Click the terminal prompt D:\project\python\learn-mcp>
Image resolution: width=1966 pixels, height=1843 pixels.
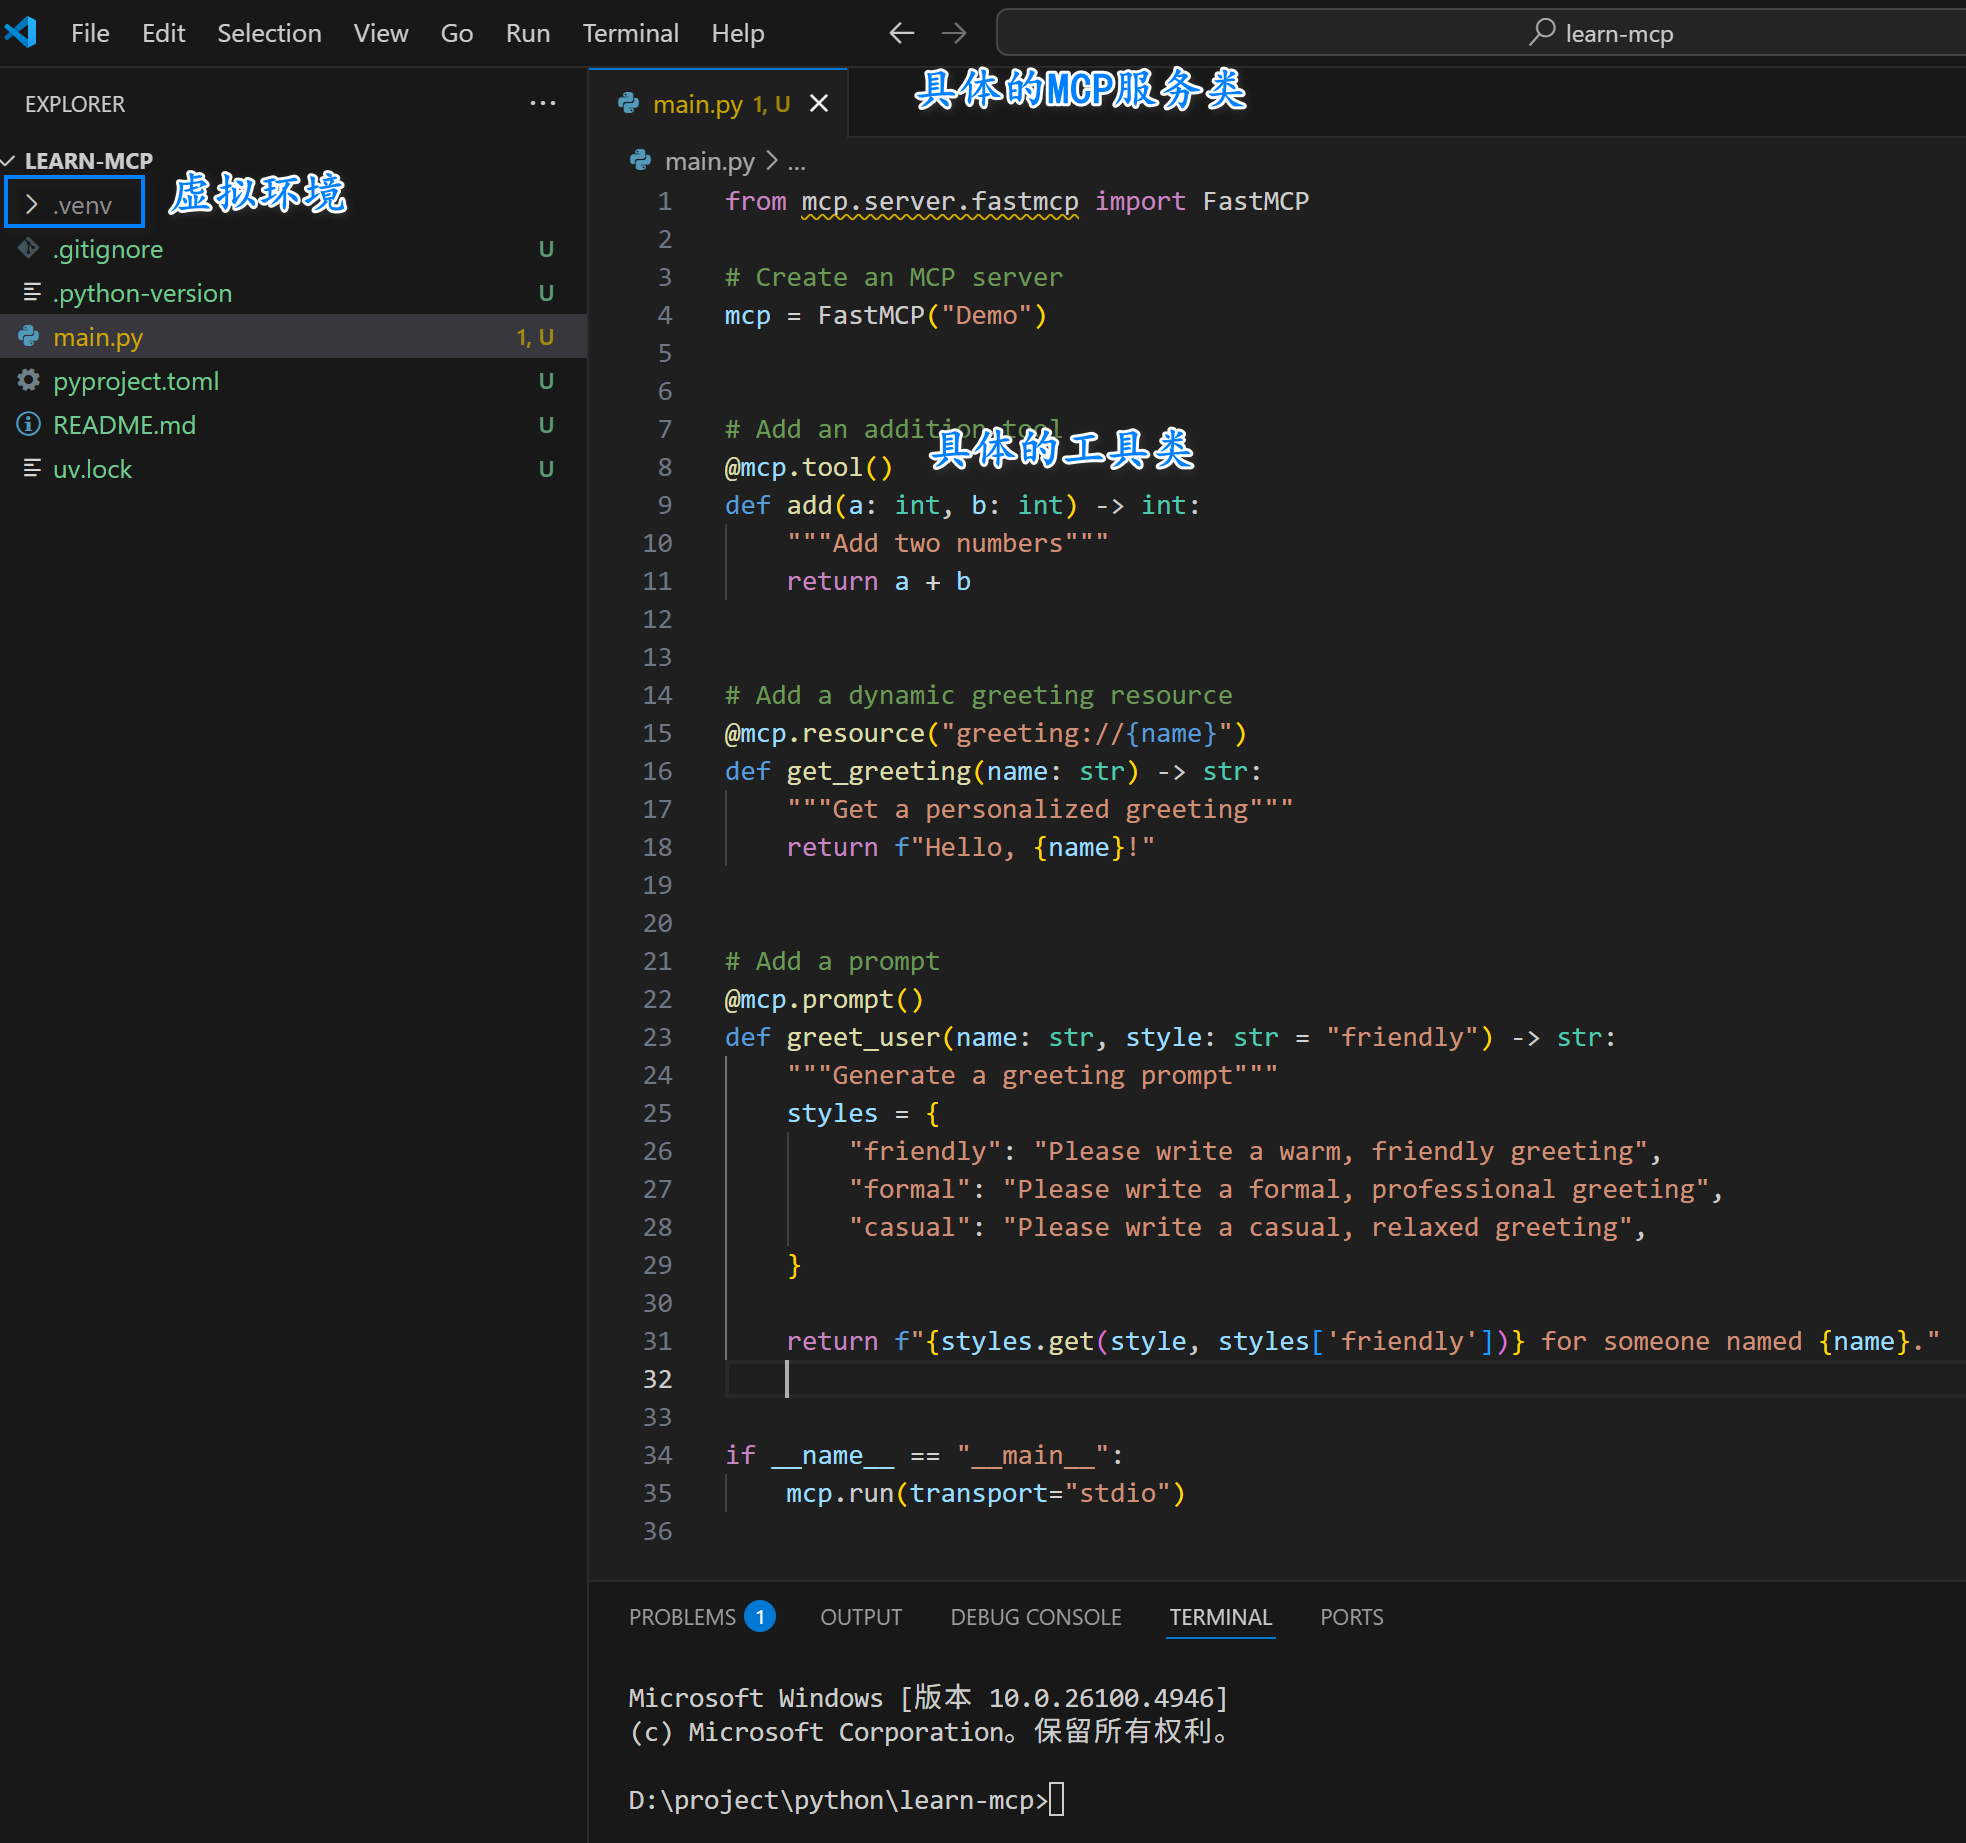tap(837, 1800)
